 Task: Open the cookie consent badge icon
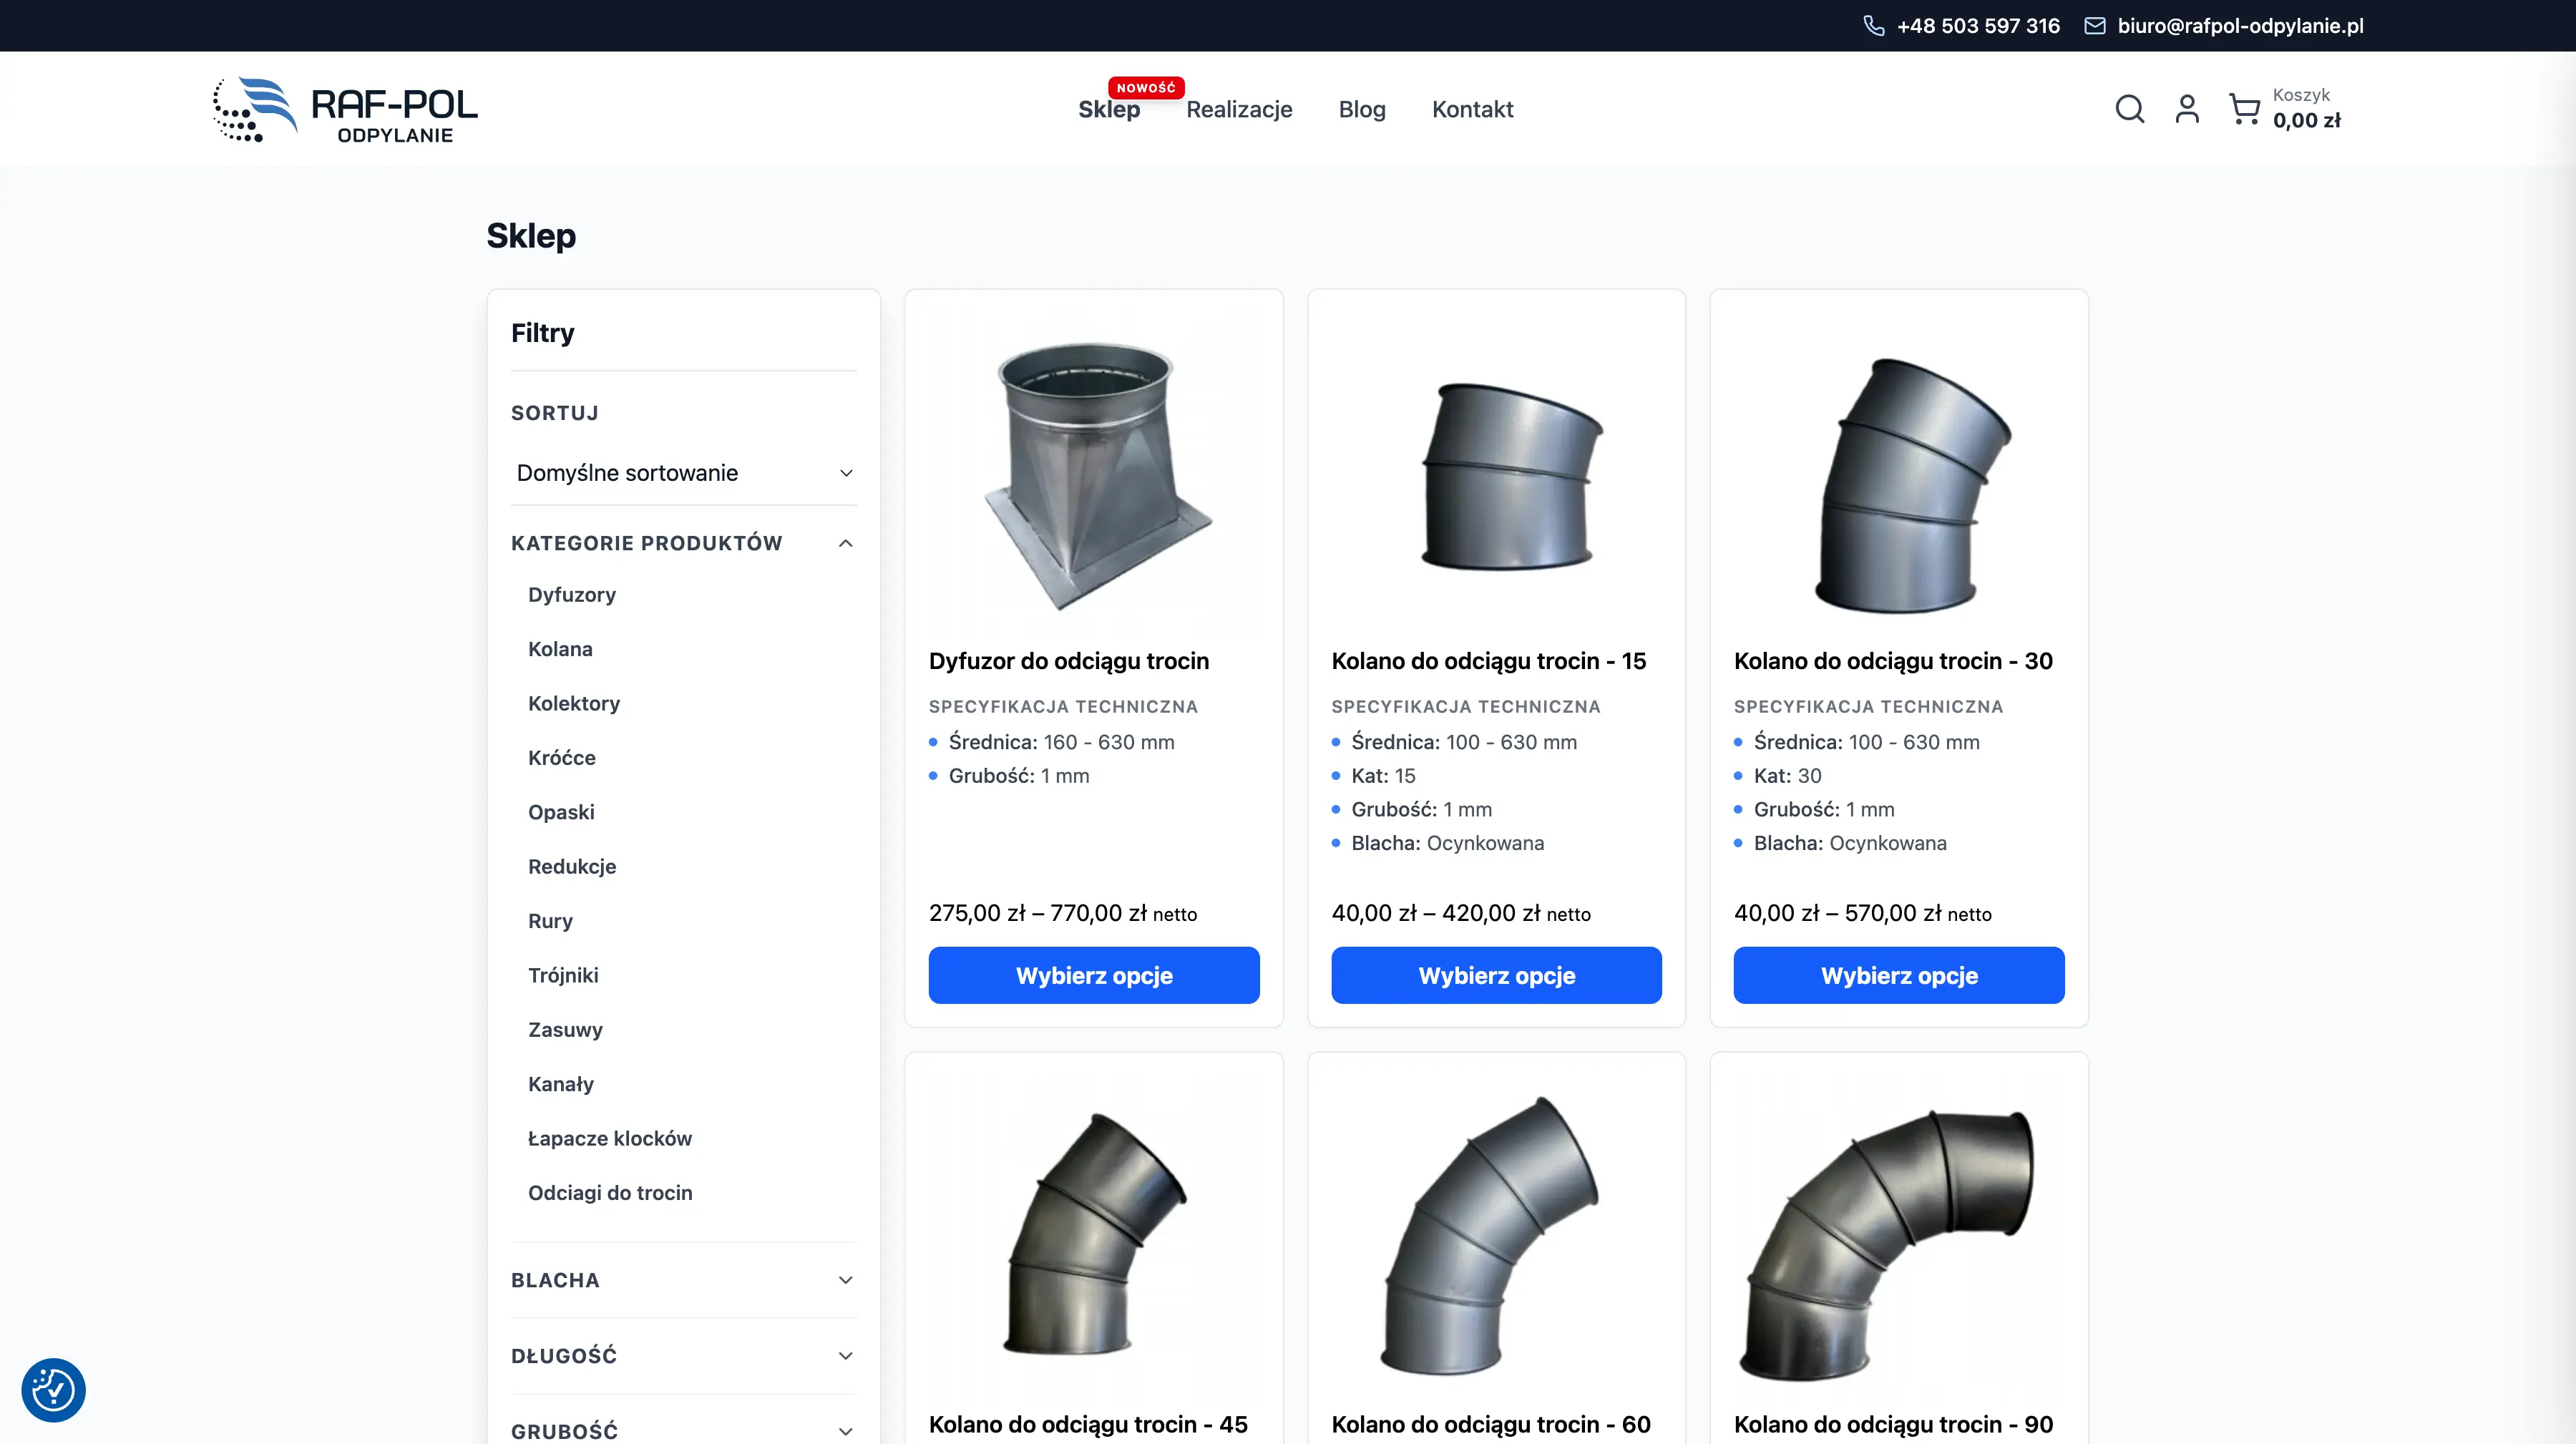click(53, 1389)
